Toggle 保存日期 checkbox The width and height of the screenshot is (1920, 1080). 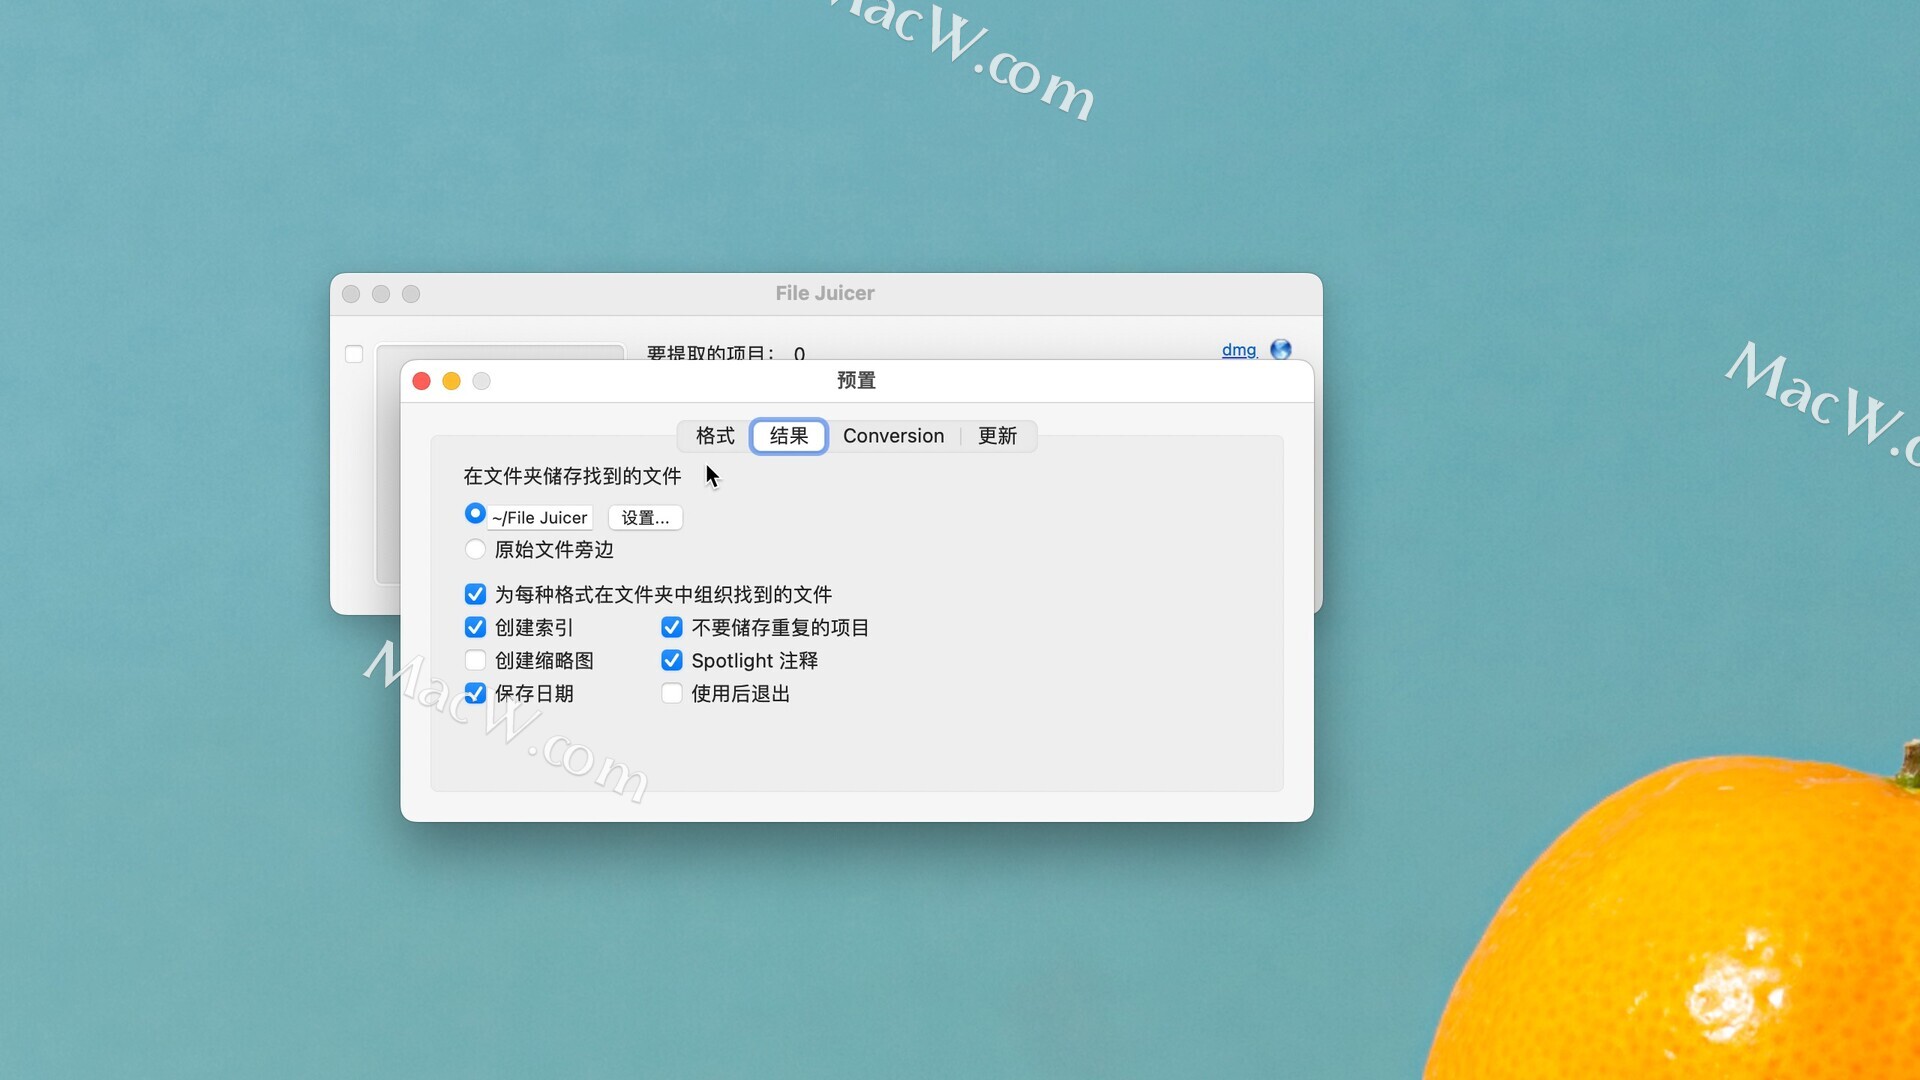(x=475, y=693)
